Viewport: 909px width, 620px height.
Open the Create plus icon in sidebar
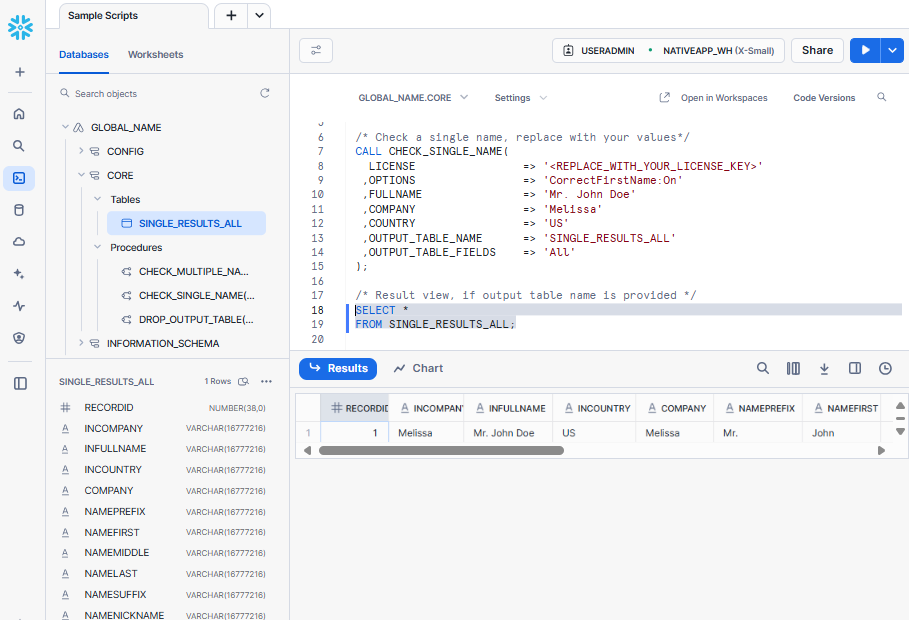pyautogui.click(x=20, y=72)
